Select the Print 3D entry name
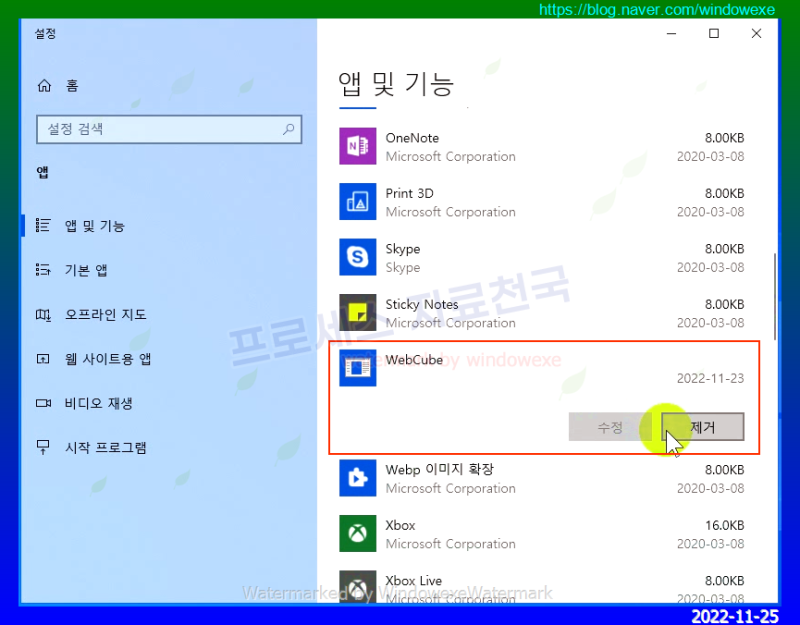 point(409,193)
